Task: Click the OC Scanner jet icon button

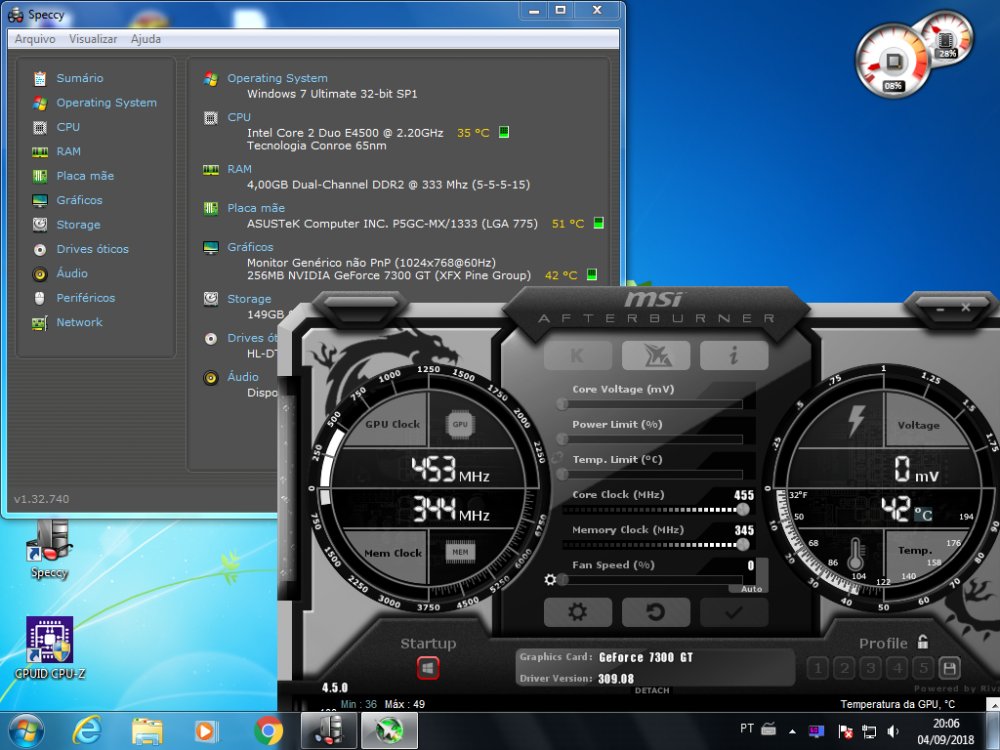Action: 655,355
